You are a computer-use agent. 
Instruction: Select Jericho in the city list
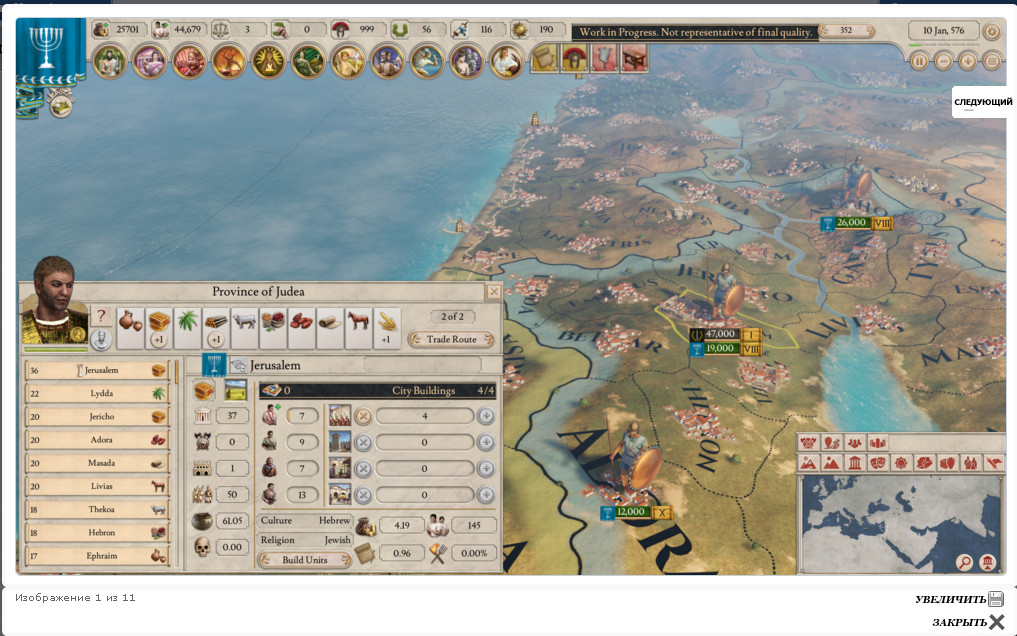(98, 417)
